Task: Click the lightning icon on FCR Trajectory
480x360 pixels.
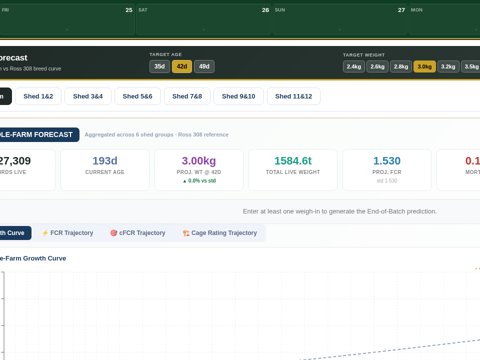Action: (45, 233)
